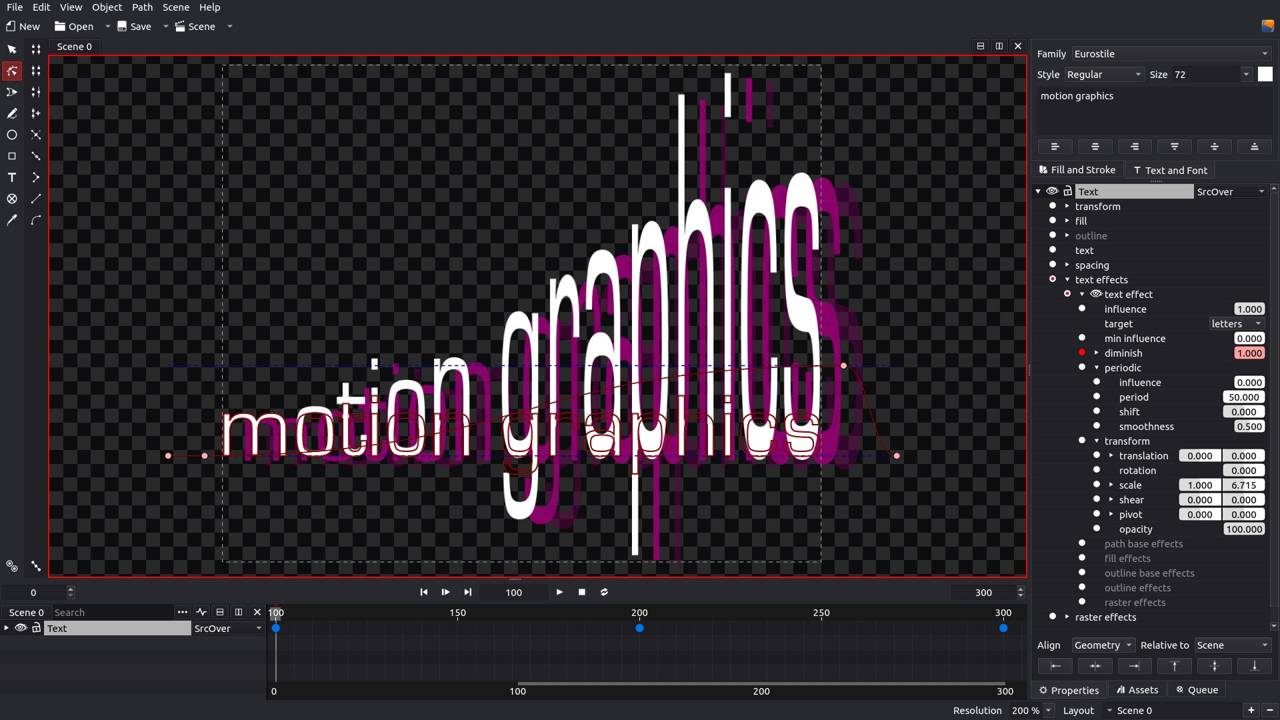Click the graph view icon in timeline
Viewport: 1280px width, 720px height.
[201, 612]
